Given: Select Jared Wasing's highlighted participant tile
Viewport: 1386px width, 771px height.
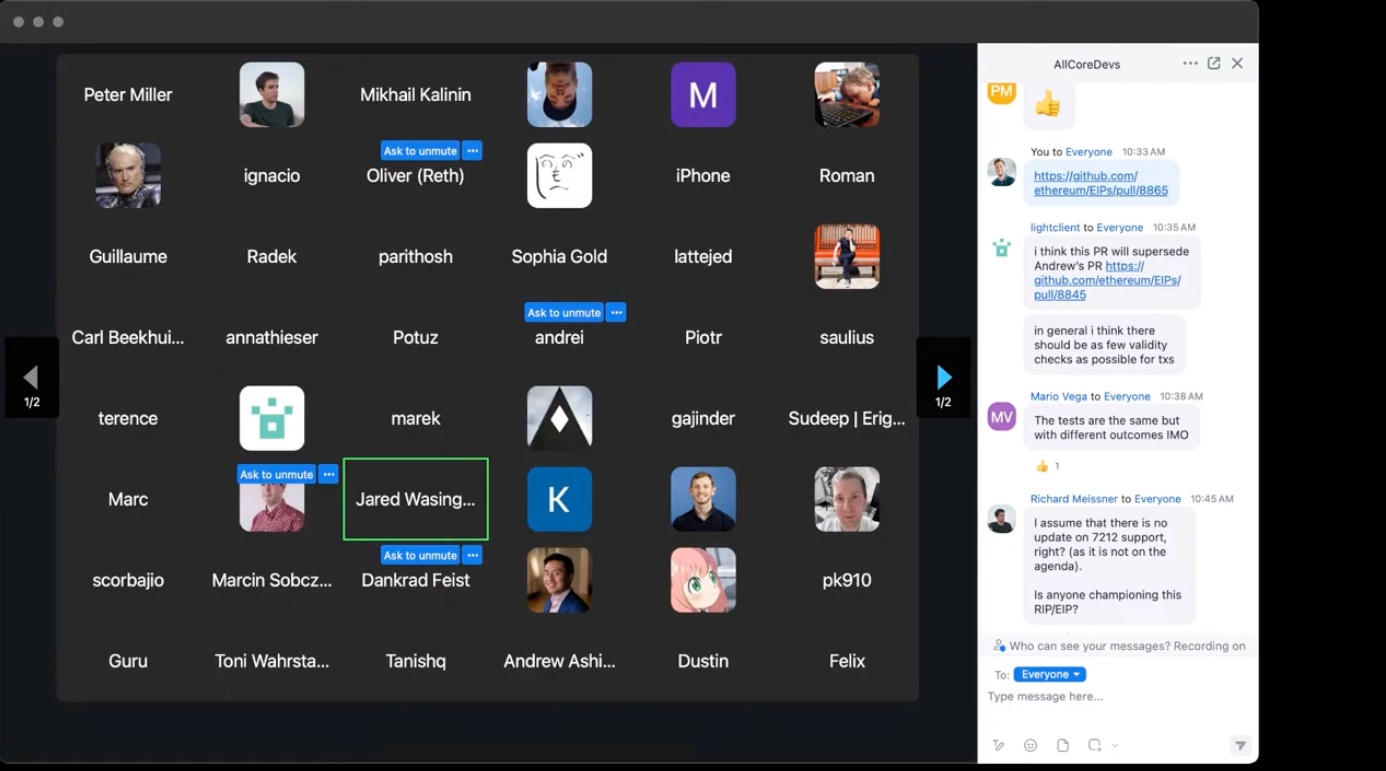Looking at the screenshot, I should (x=415, y=499).
